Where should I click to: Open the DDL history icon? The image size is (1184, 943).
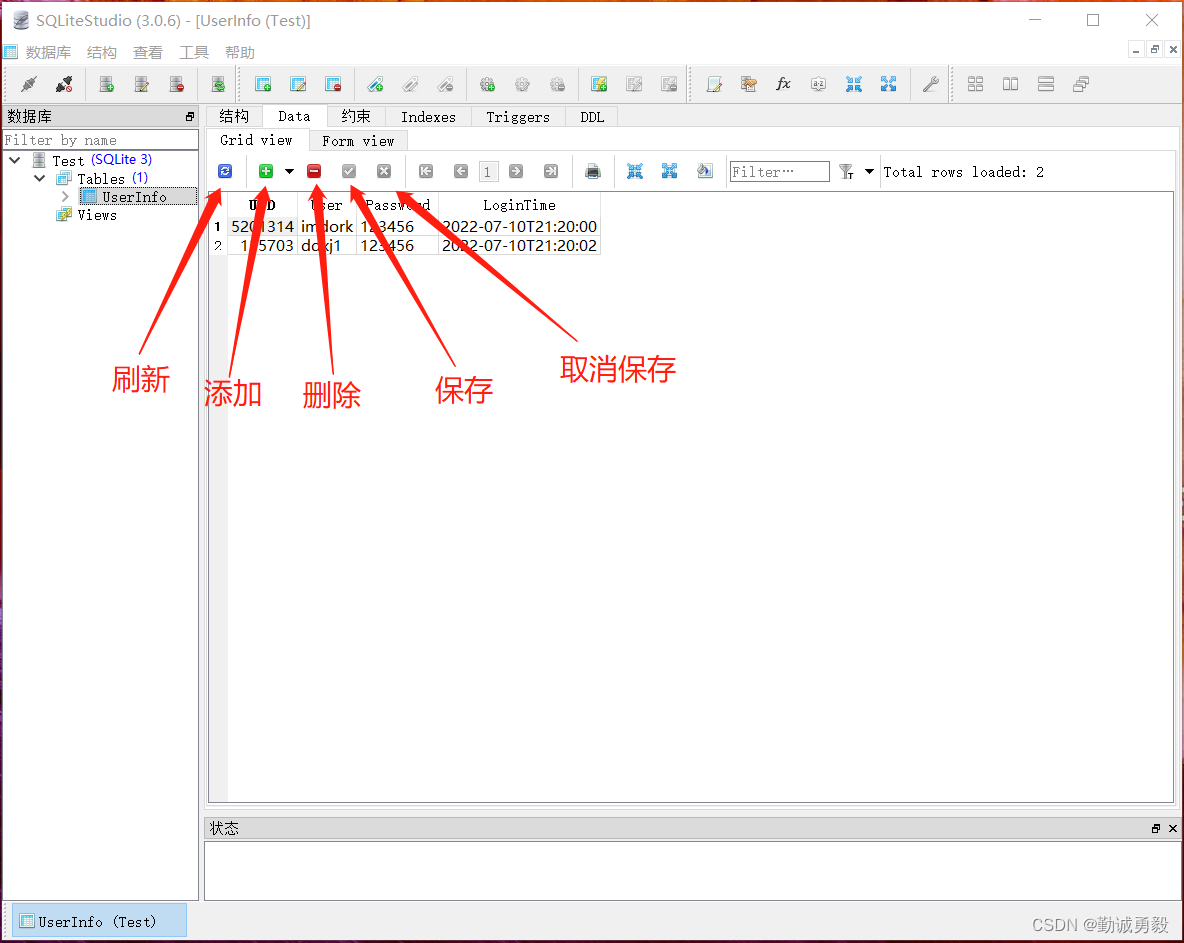coord(749,84)
